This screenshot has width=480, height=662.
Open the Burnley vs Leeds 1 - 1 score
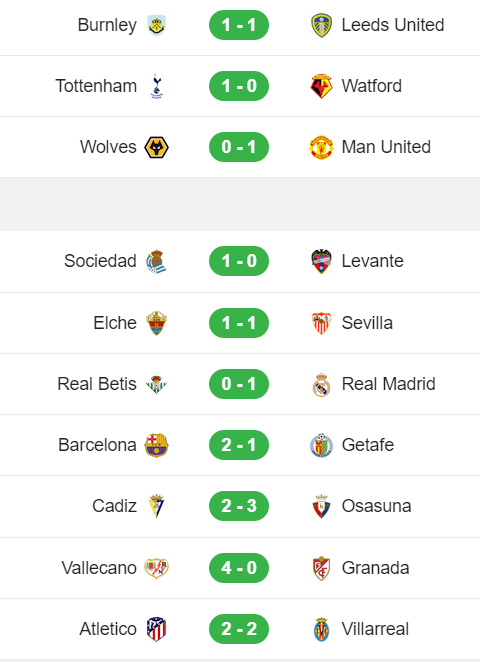coord(239,25)
